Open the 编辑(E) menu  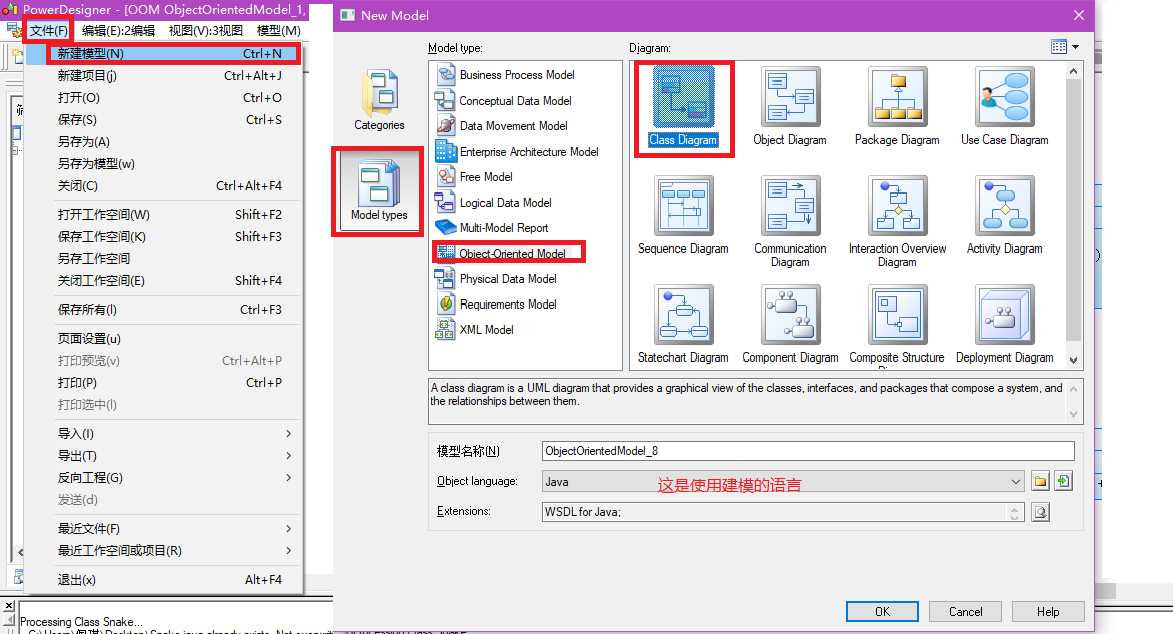point(118,31)
